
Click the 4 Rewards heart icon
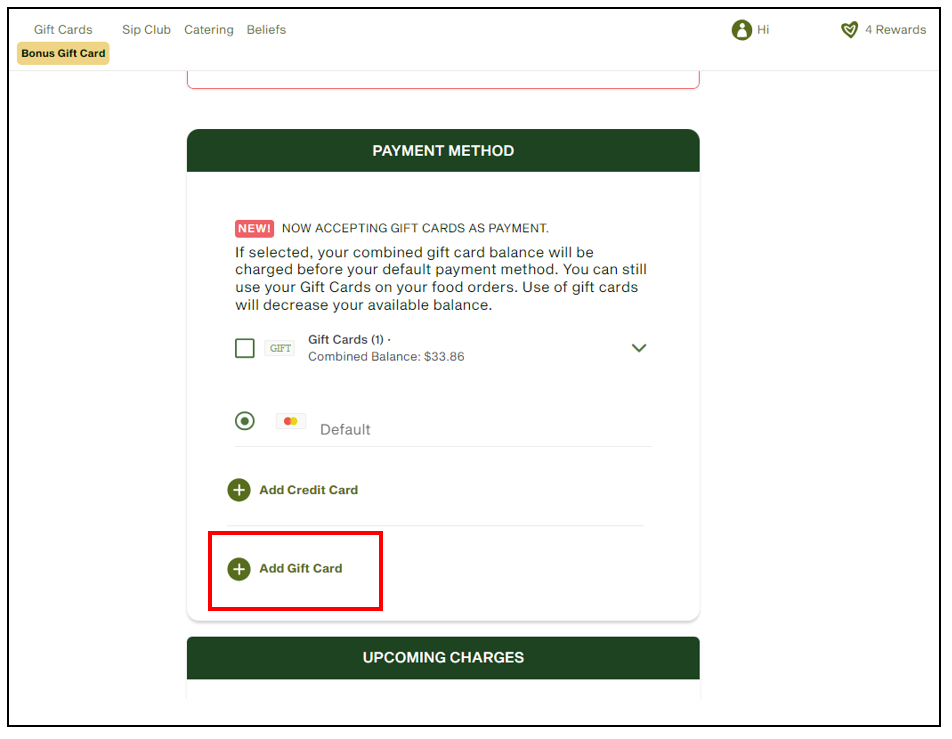pyautogui.click(x=851, y=29)
